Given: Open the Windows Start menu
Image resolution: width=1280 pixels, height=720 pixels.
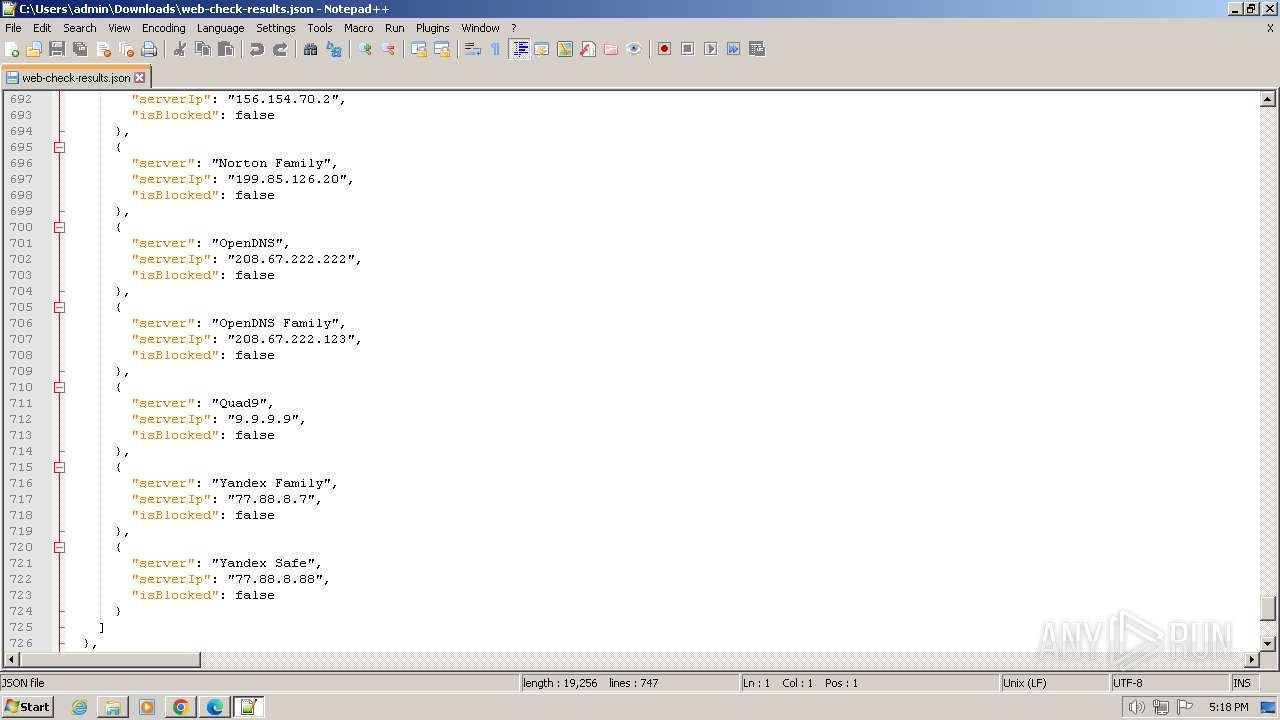Looking at the screenshot, I should pyautogui.click(x=28, y=706).
